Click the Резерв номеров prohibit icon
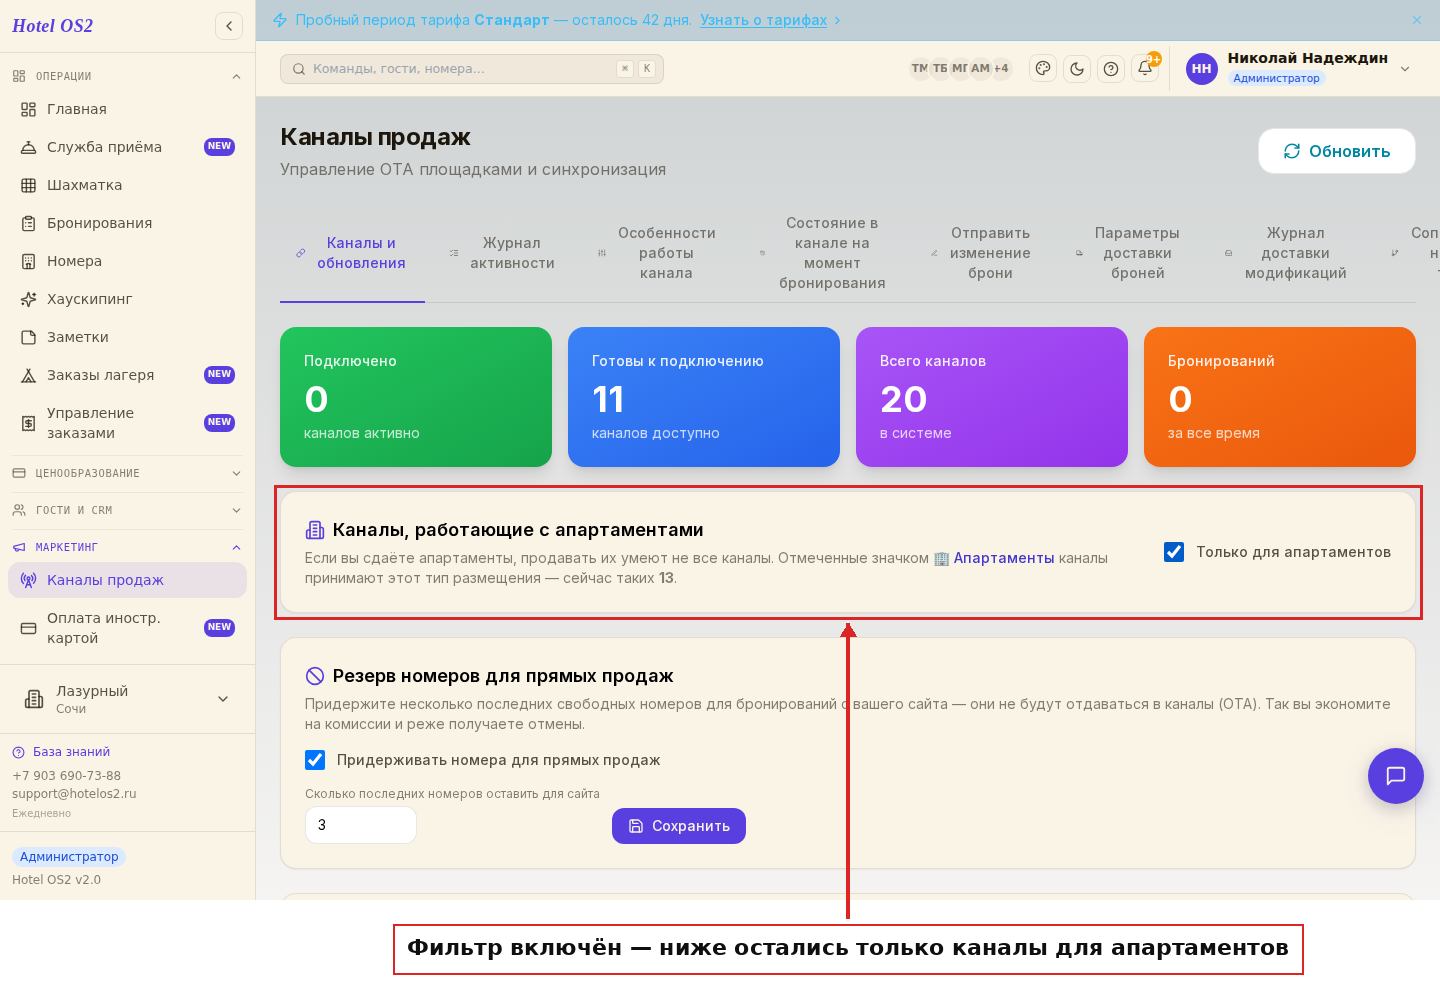Screen dimensions: 1440x998 pyautogui.click(x=315, y=676)
